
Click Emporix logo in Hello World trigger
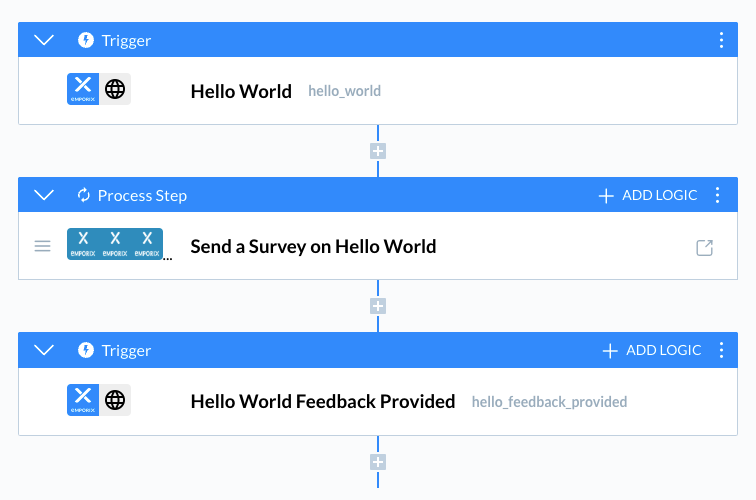tap(84, 89)
